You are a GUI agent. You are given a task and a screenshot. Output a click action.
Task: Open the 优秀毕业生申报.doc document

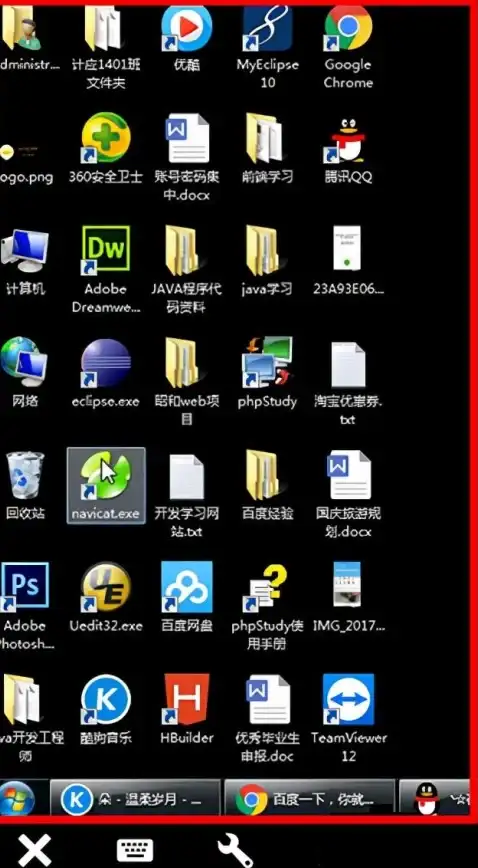269,700
